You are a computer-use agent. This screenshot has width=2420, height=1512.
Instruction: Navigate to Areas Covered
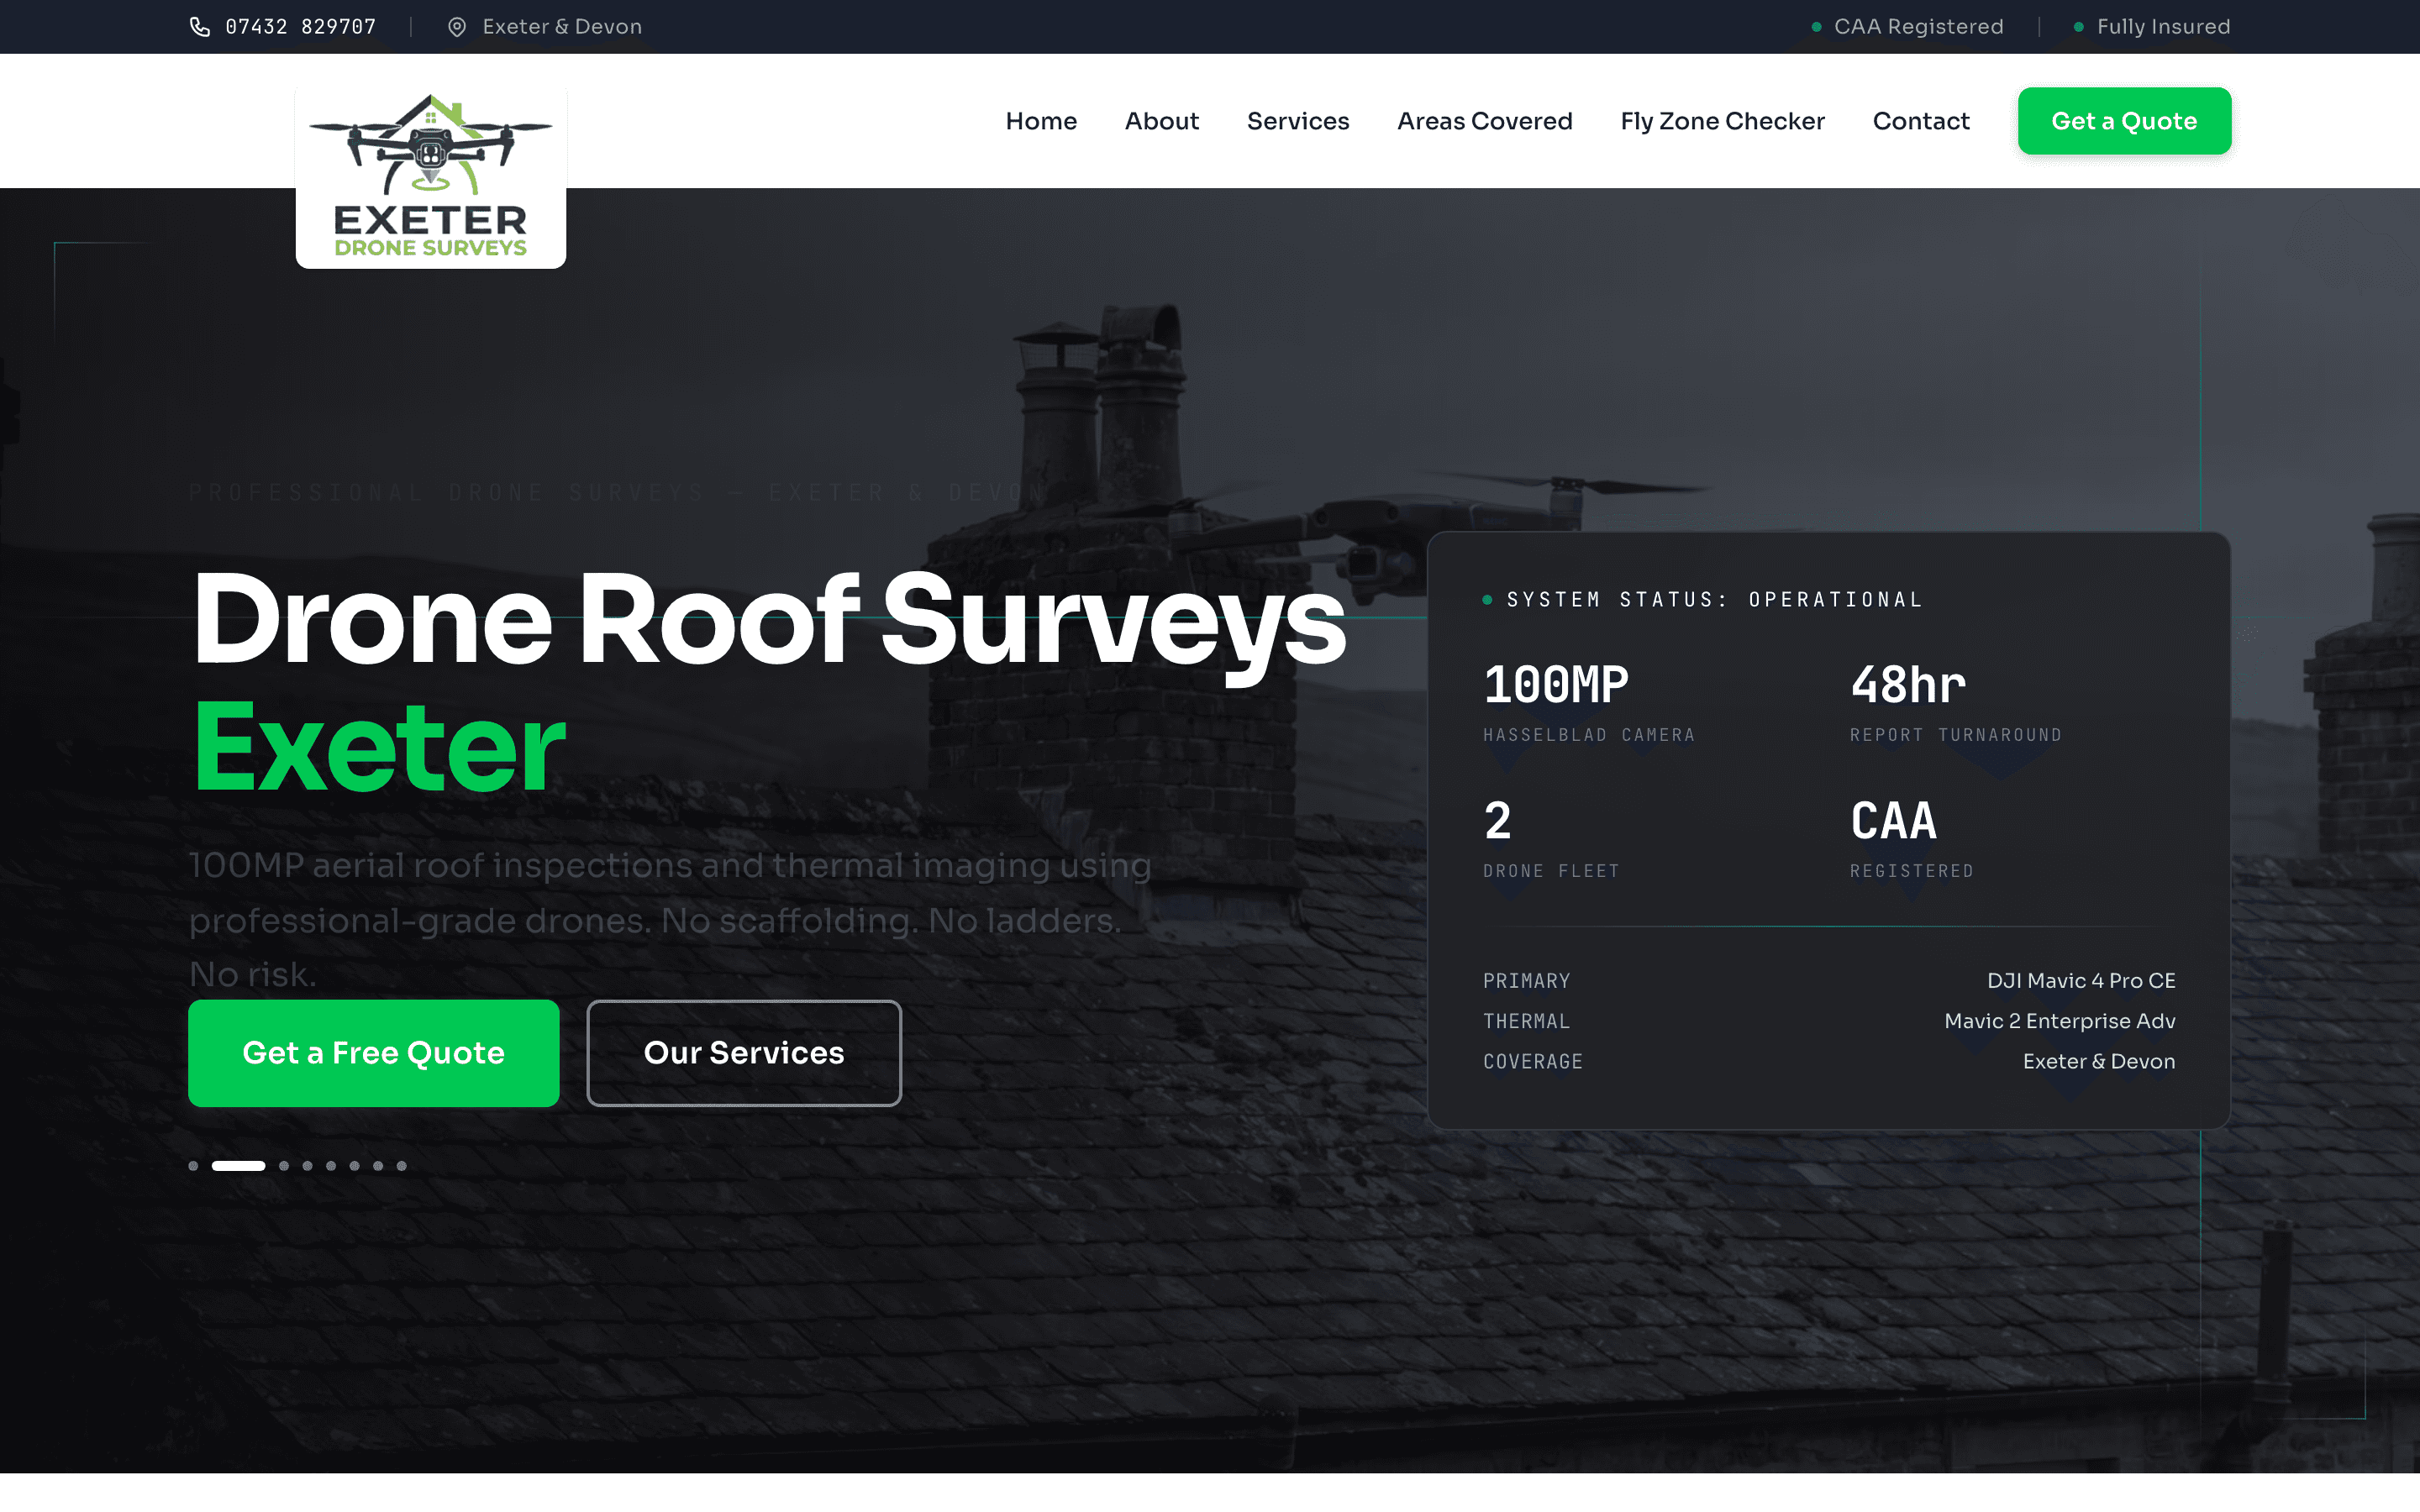click(1484, 121)
